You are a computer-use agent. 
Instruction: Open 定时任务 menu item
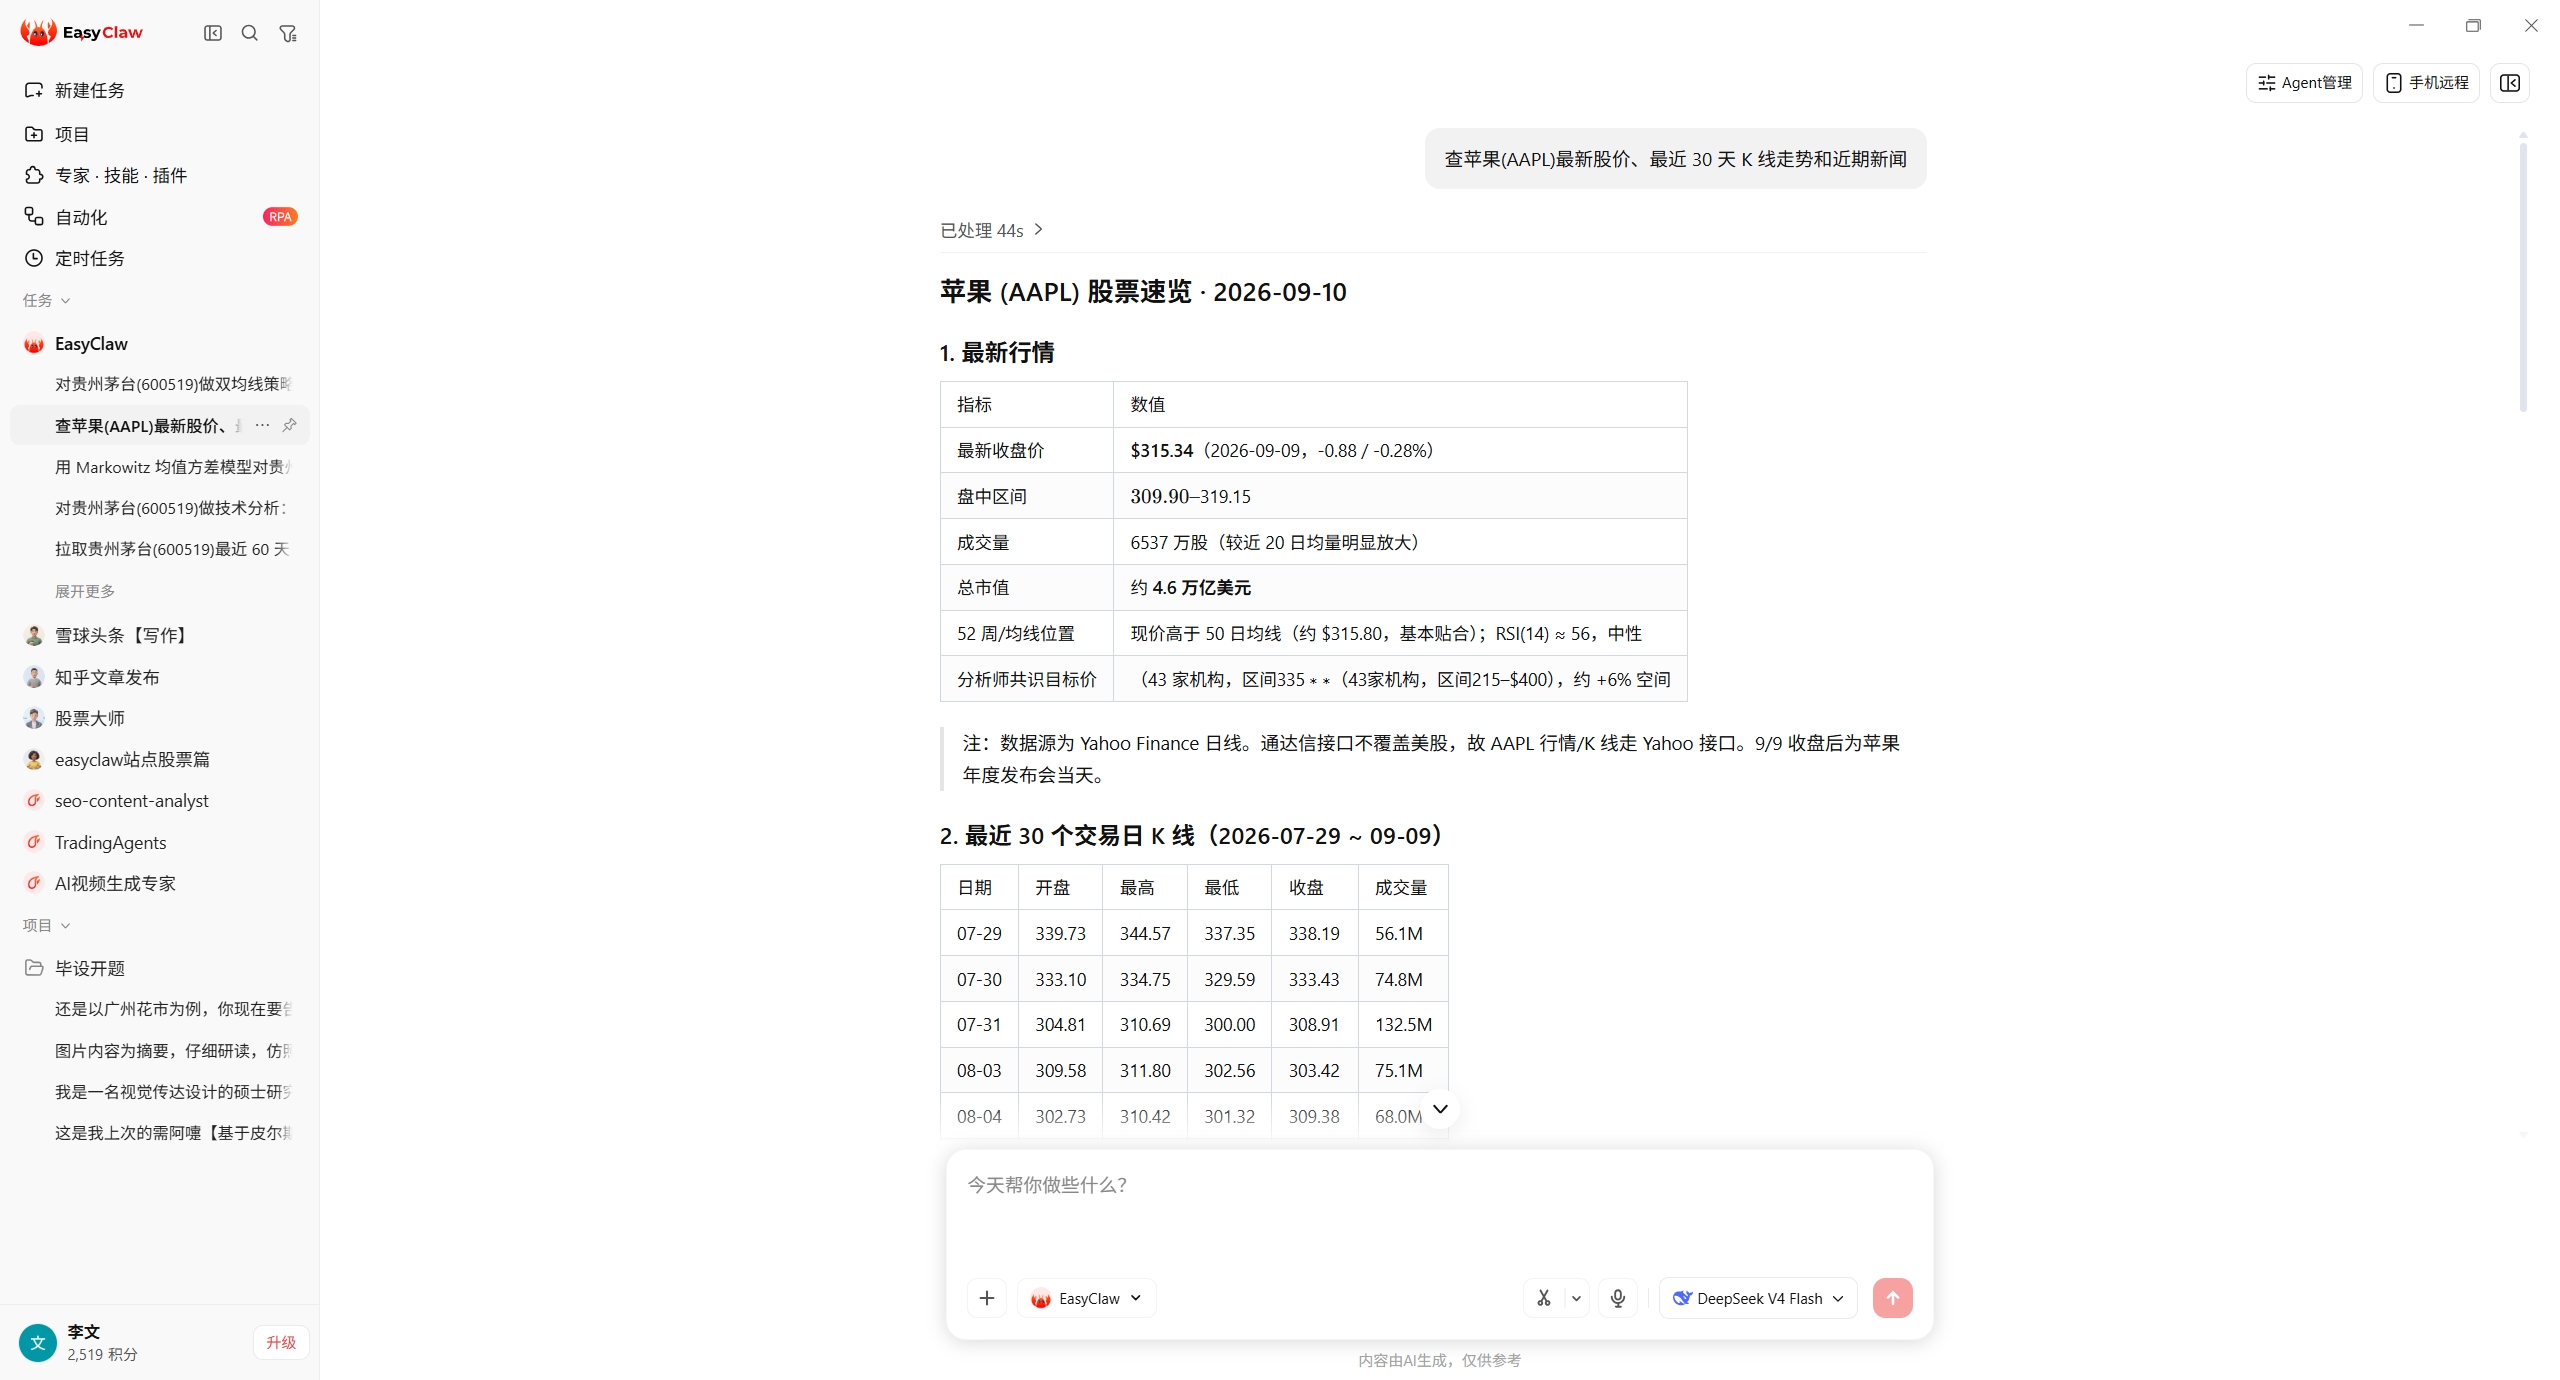(160, 258)
